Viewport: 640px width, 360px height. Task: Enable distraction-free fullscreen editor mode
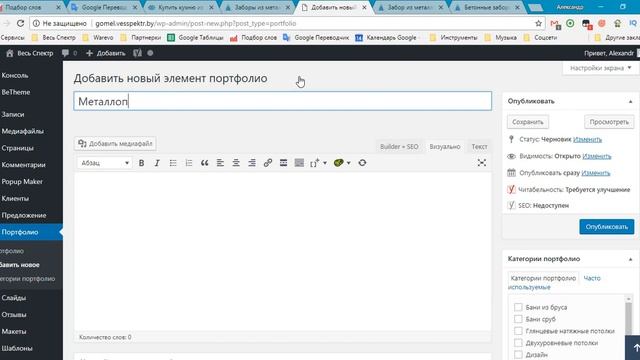(x=482, y=163)
